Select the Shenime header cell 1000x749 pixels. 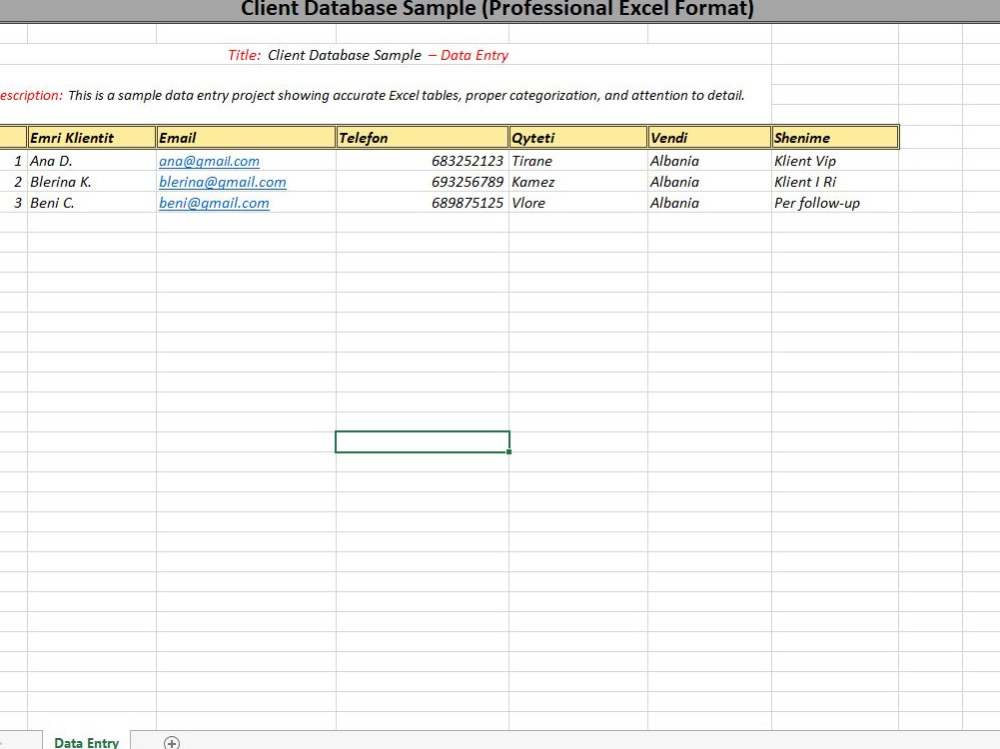pos(835,138)
